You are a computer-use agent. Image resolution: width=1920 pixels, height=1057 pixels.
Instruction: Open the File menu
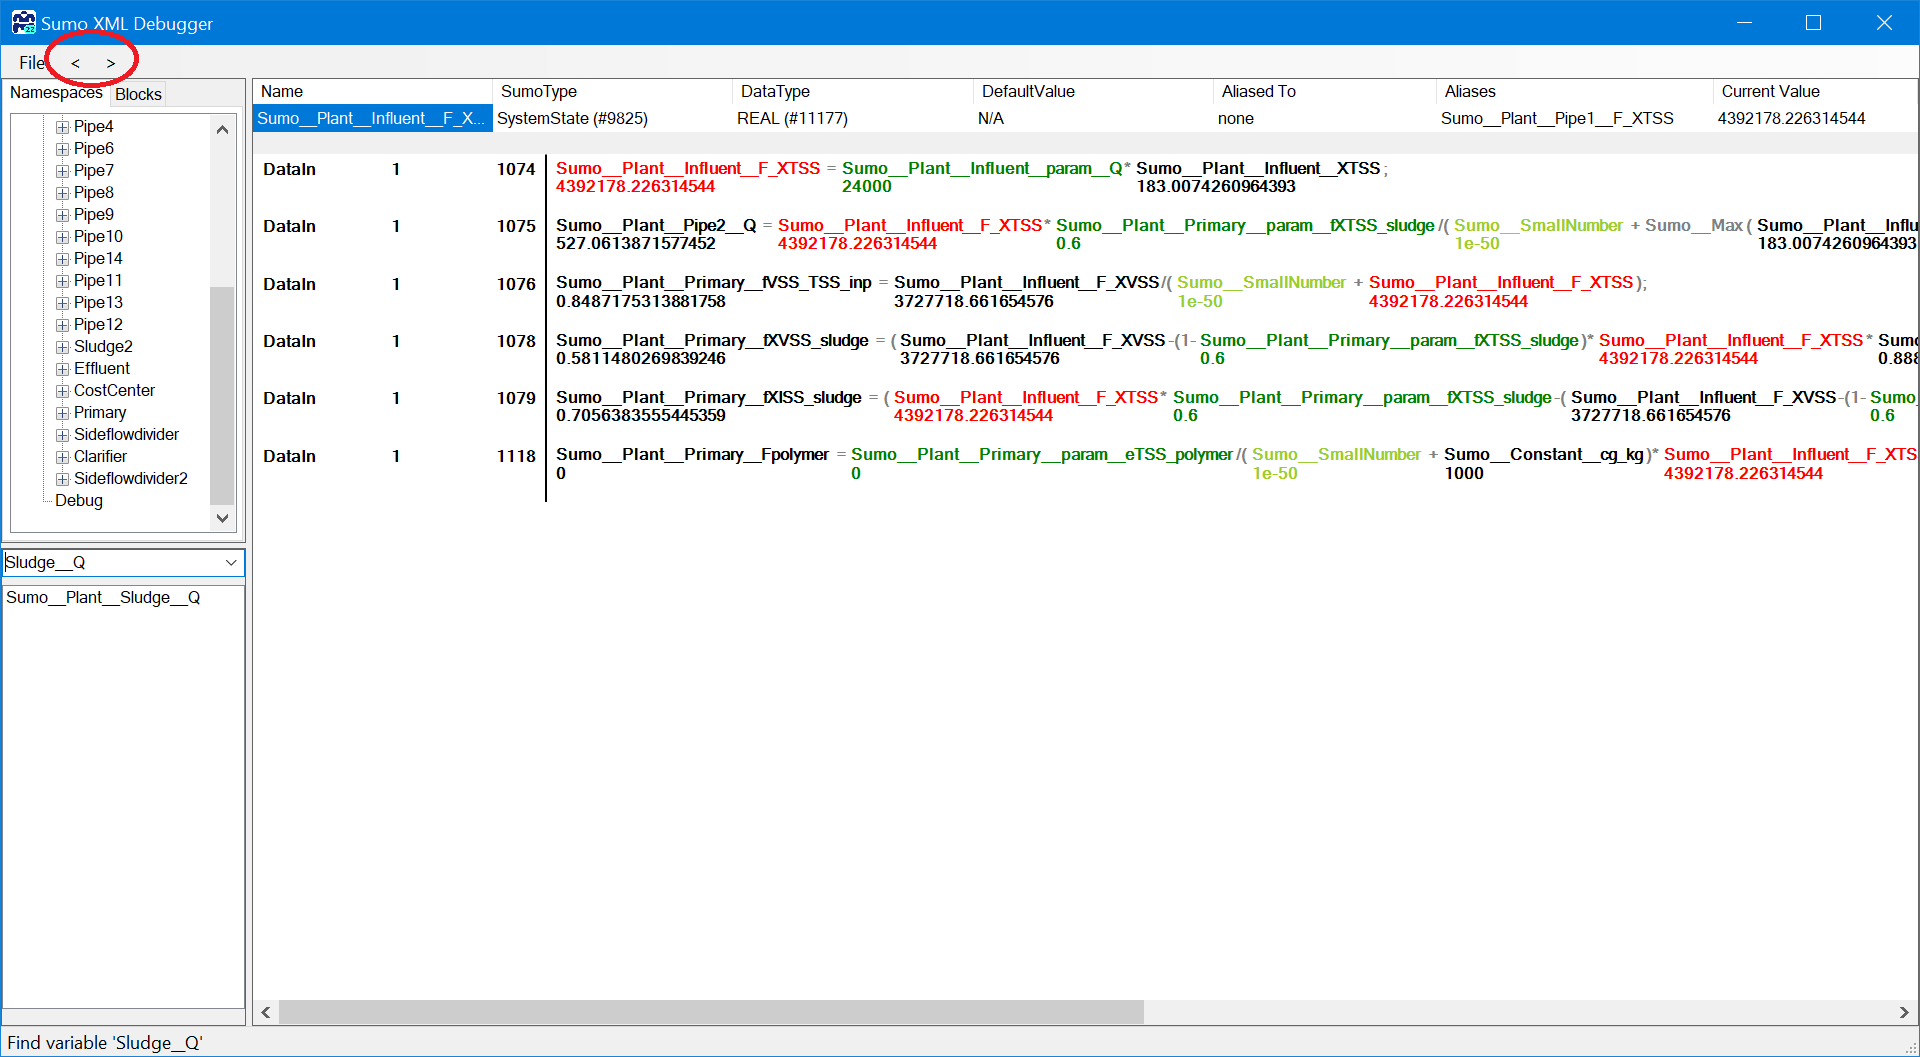(31, 63)
